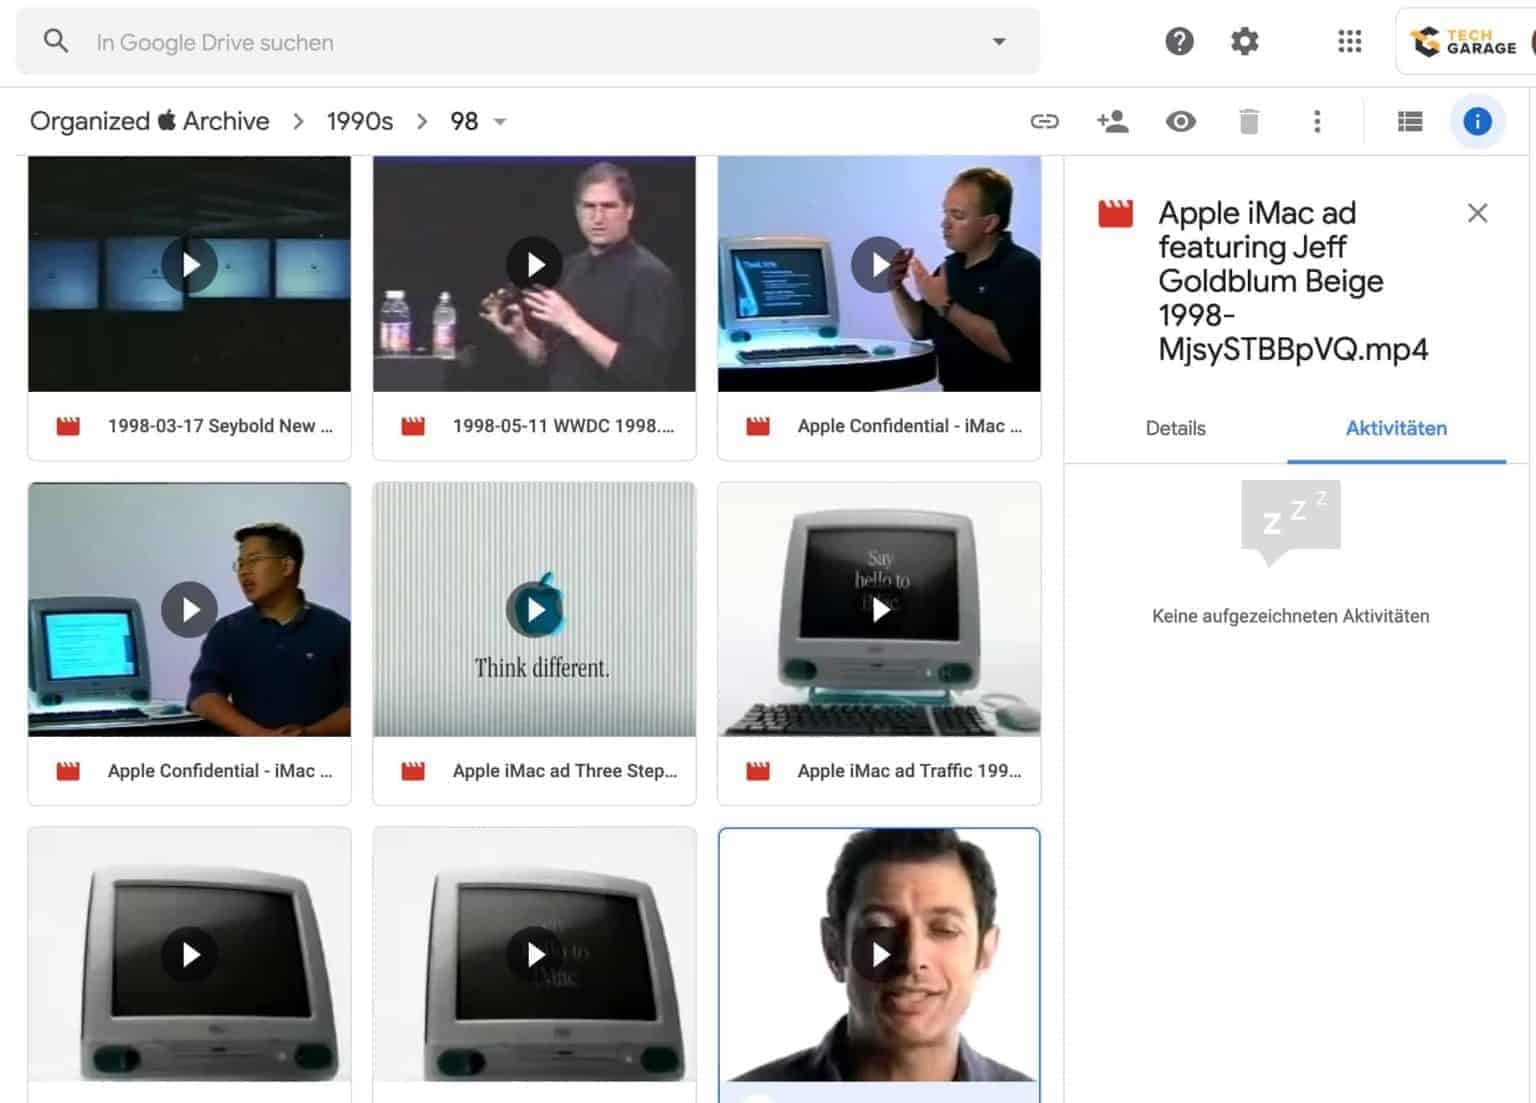Open the three-dot more actions menu
Image resolution: width=1536 pixels, height=1103 pixels.
(x=1316, y=121)
